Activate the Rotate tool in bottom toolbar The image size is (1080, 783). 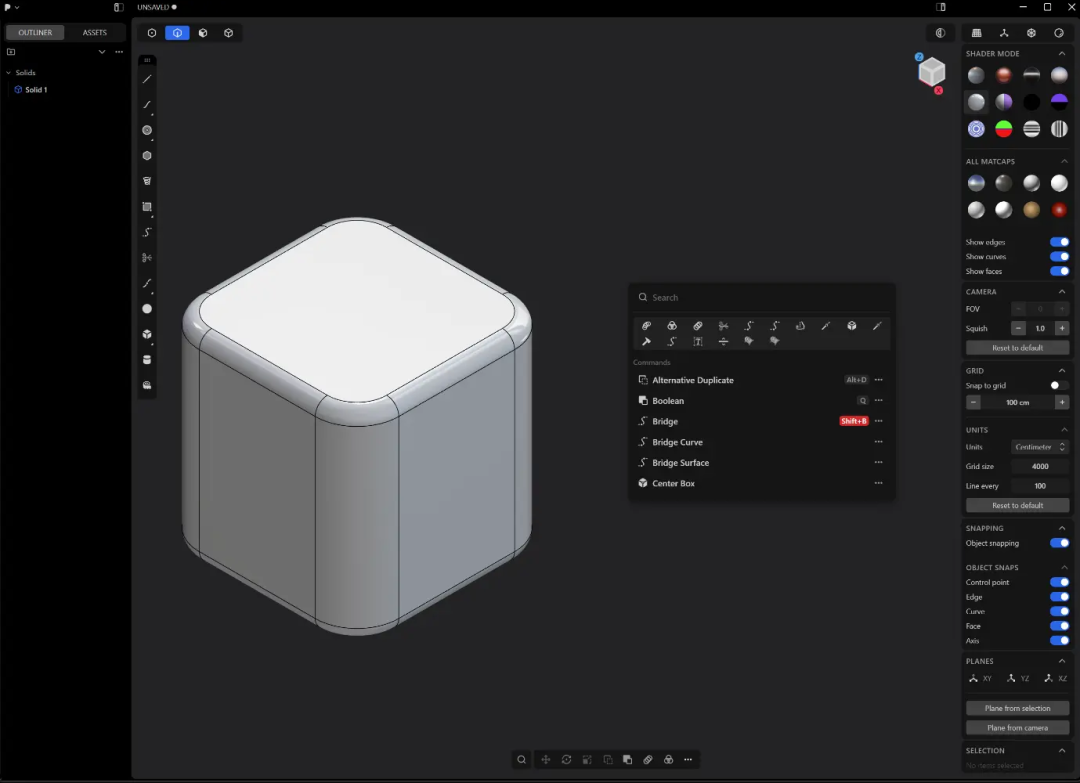pos(567,759)
